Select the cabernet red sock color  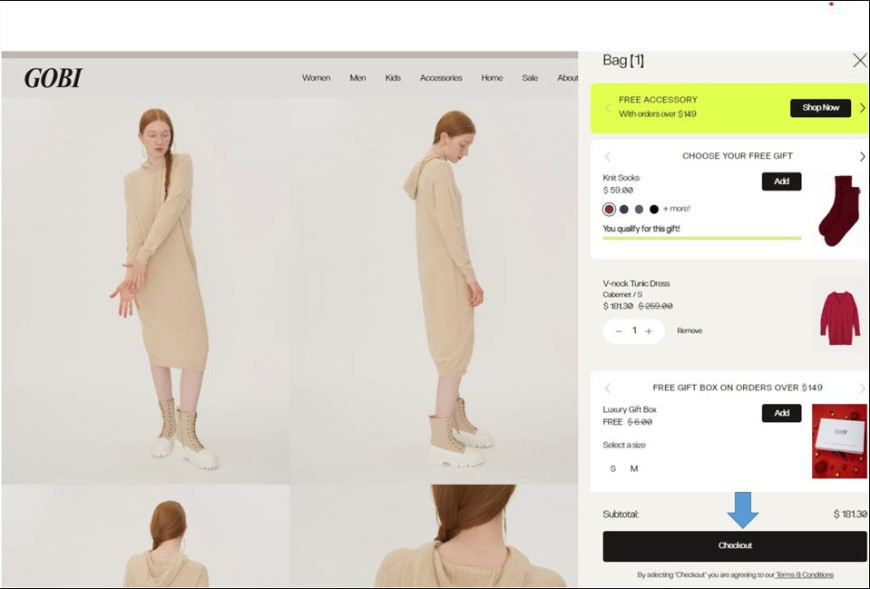coord(609,209)
